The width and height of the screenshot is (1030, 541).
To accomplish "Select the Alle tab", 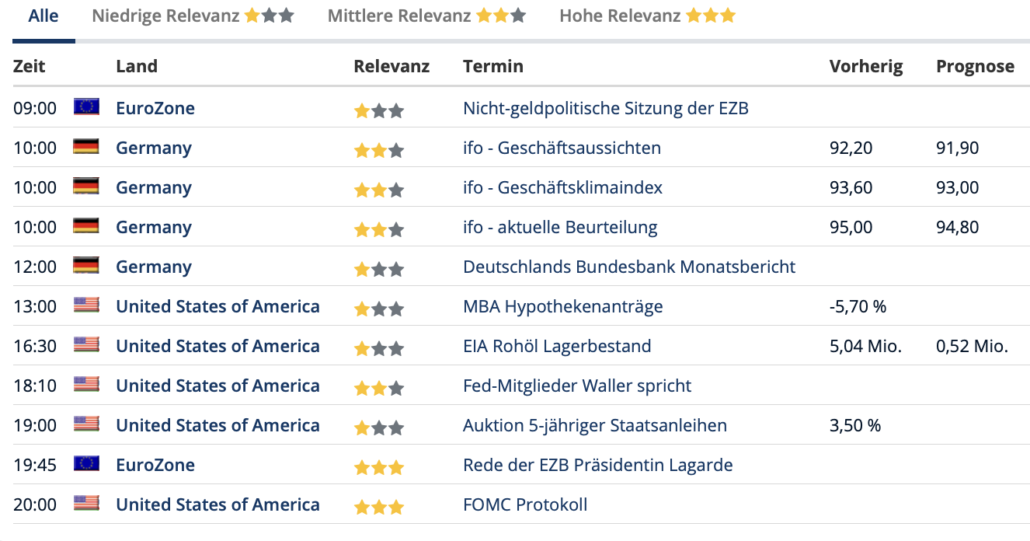I will 43,16.
